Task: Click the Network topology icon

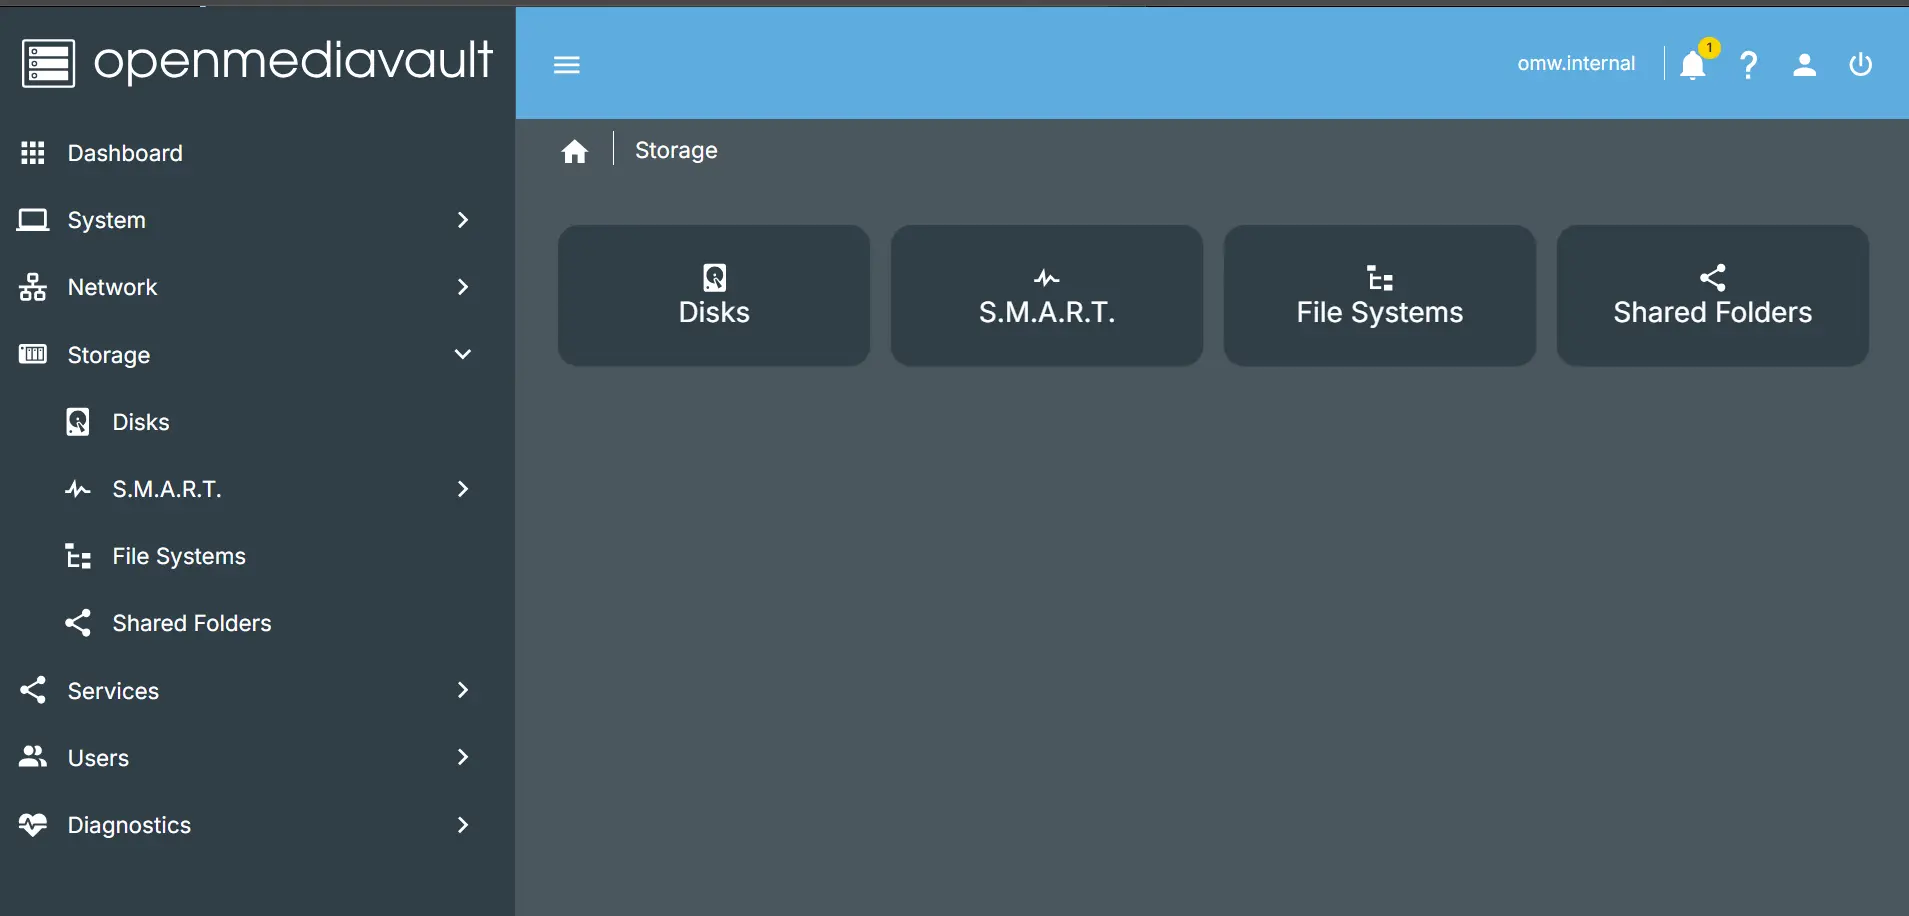Action: 33,287
